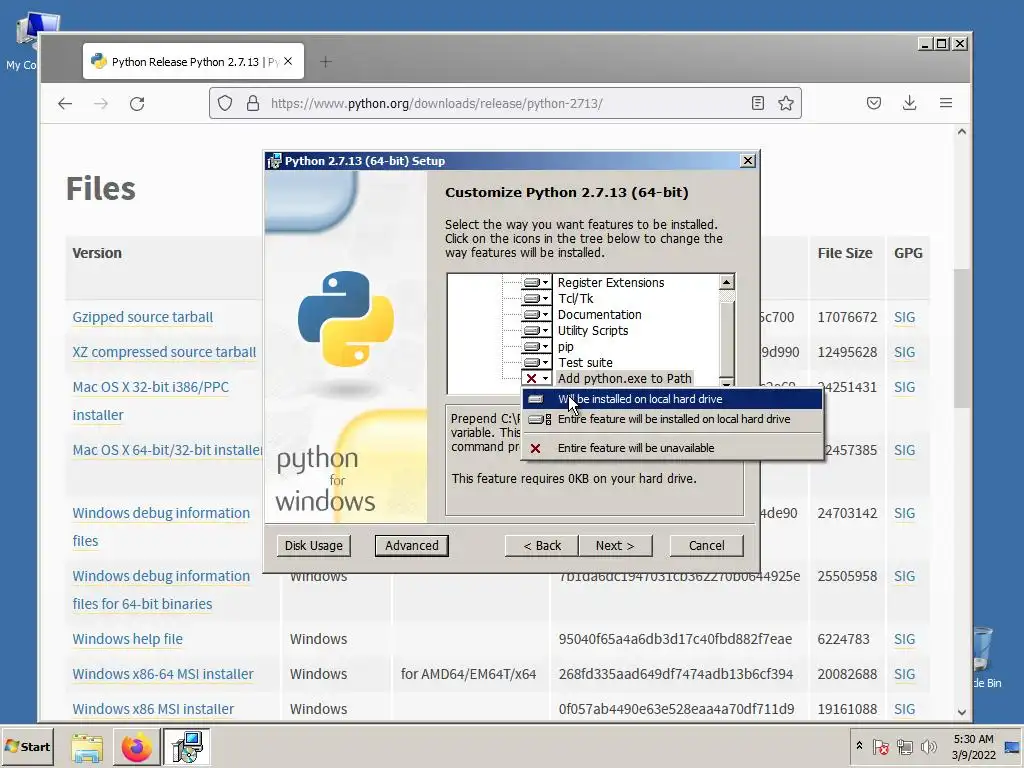
Task: Choose 'Will be installed on local hard drive'
Action: (672, 399)
